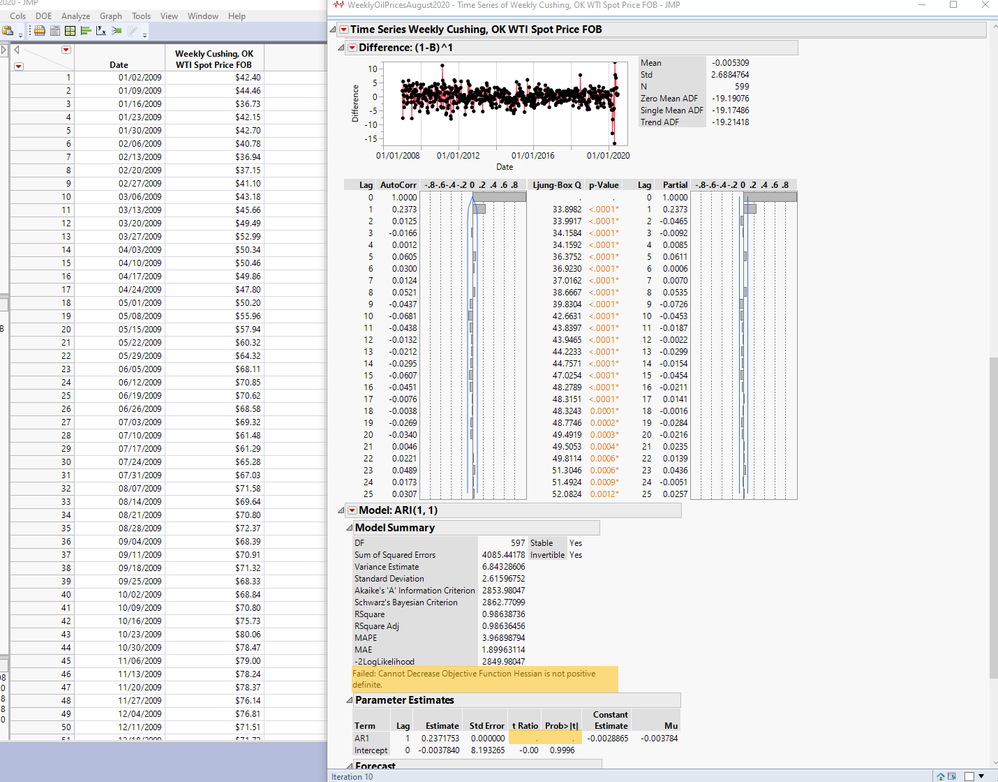This screenshot has width=998, height=782.
Task: Click the Distribution icon in the toolbar
Action: click(86, 32)
